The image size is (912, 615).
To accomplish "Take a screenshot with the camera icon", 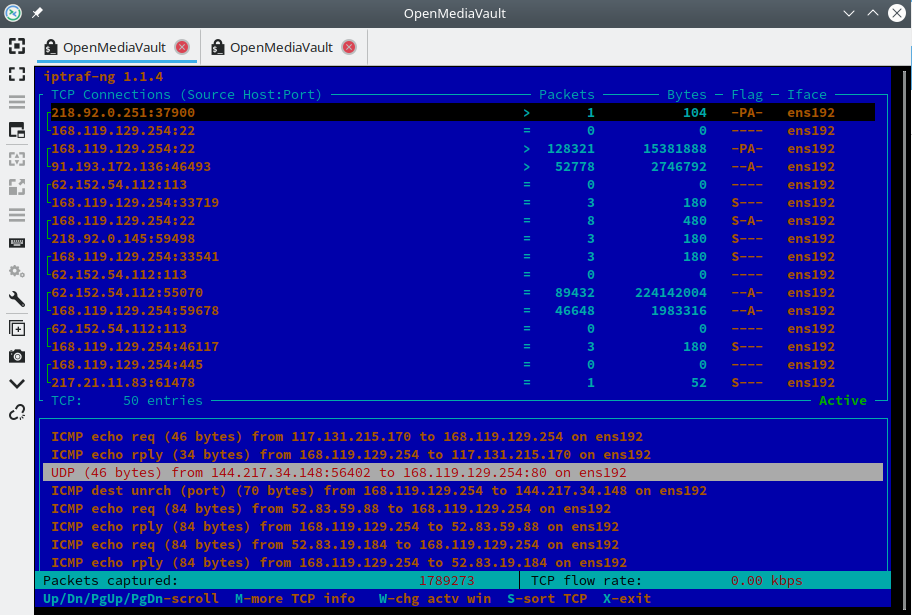I will coord(17,356).
